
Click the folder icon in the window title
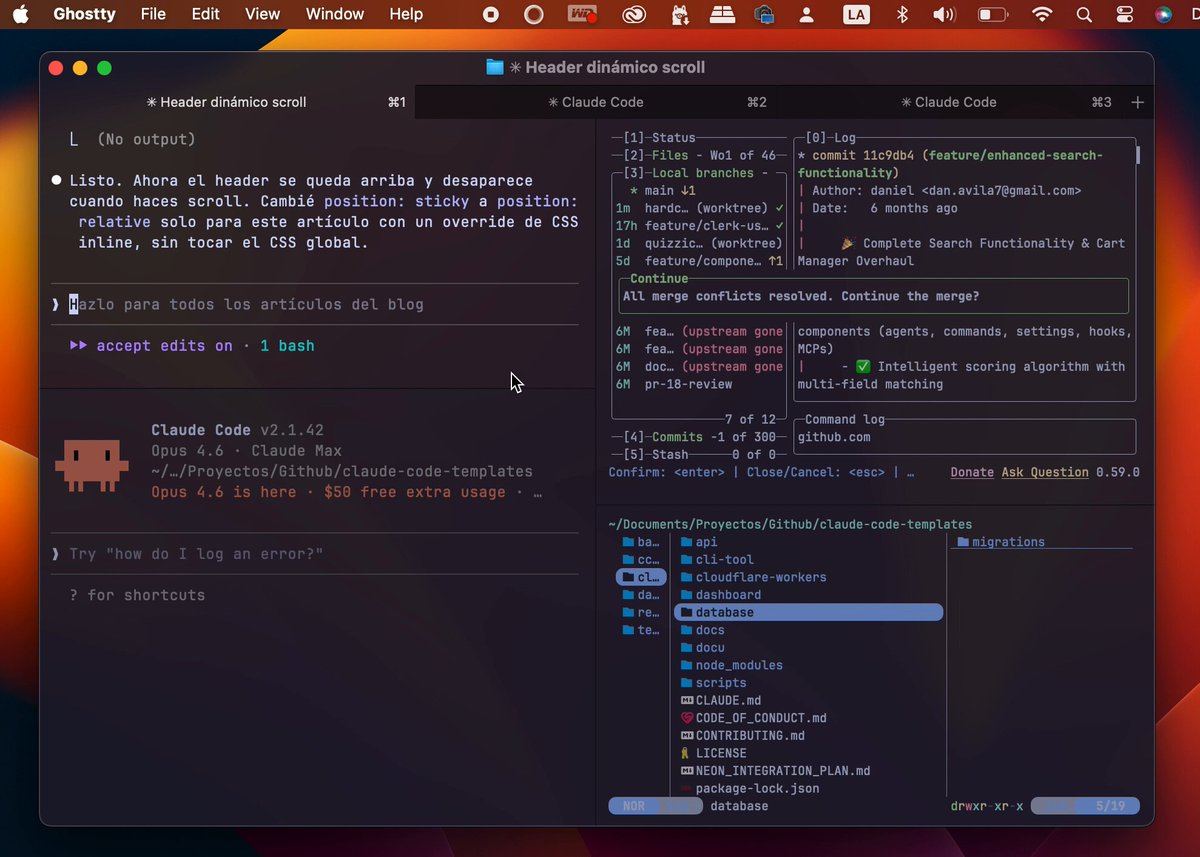[x=494, y=67]
